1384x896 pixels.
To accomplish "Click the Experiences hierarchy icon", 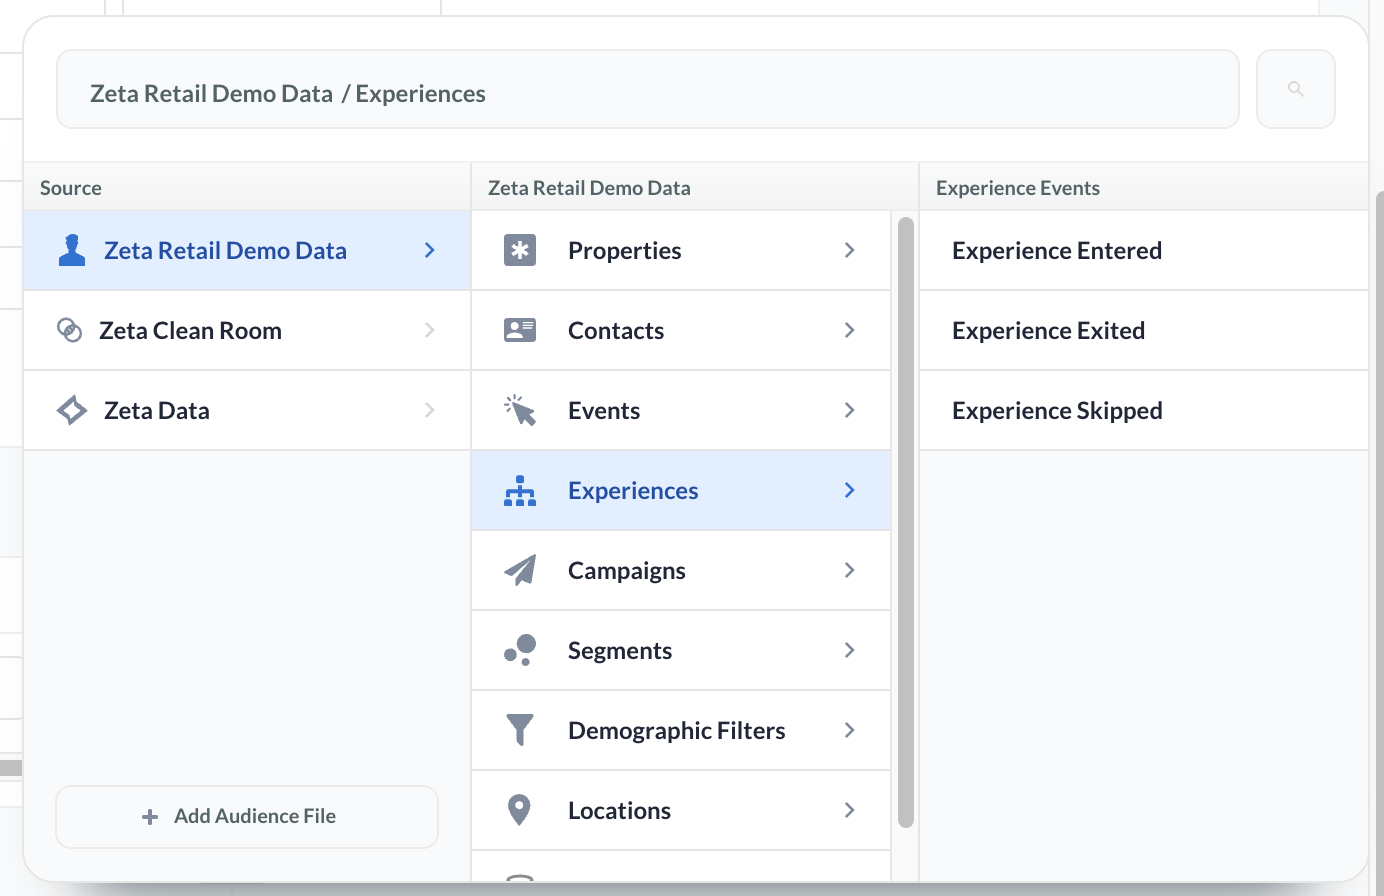I will click(520, 490).
